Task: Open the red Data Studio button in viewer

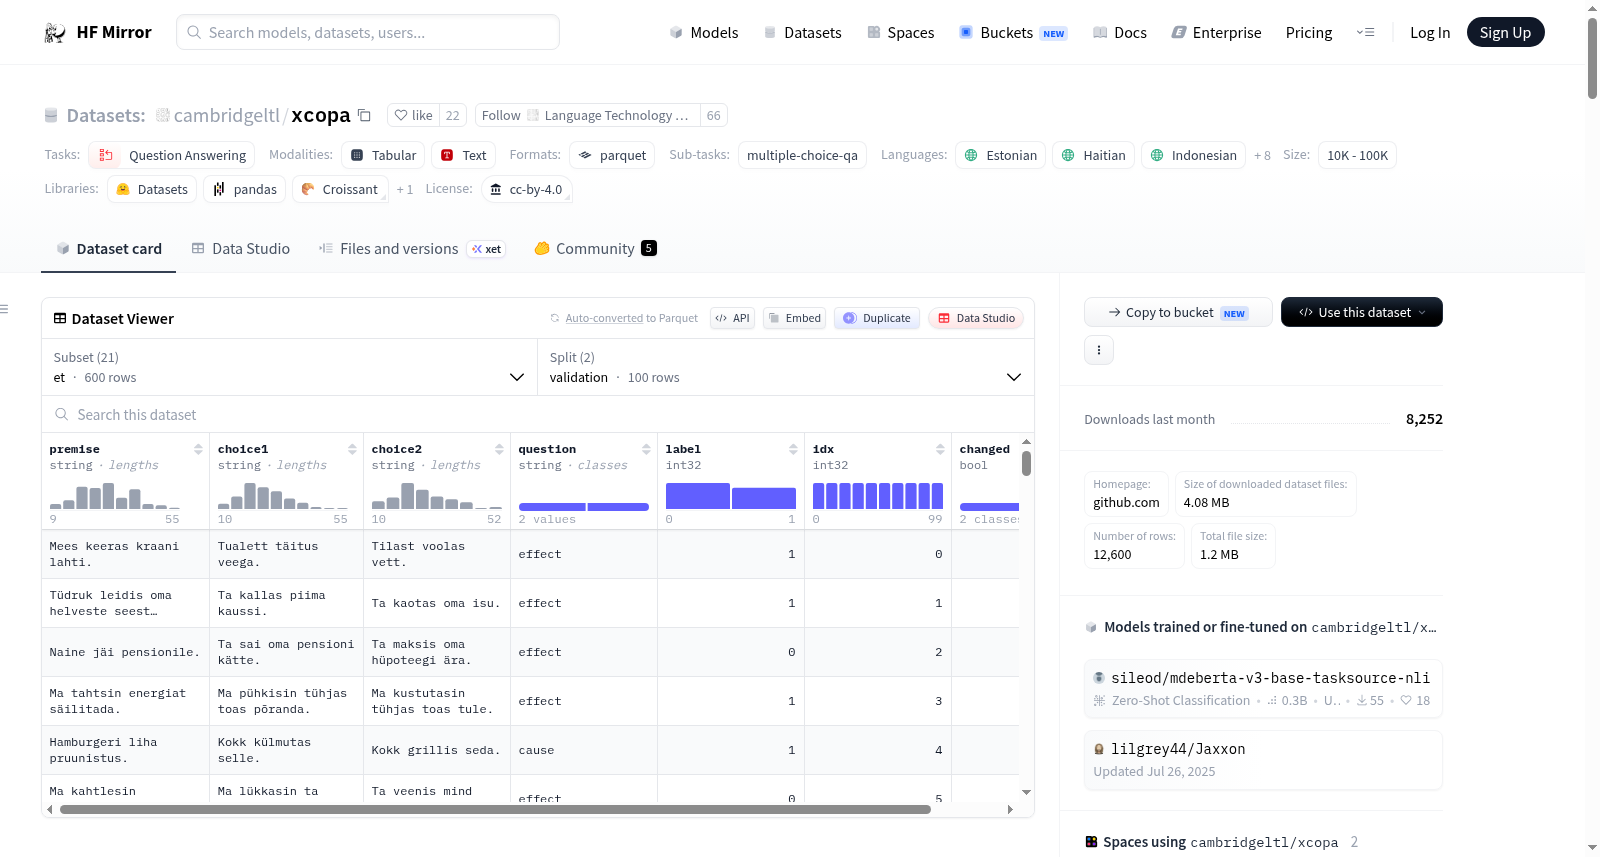Action: [976, 318]
